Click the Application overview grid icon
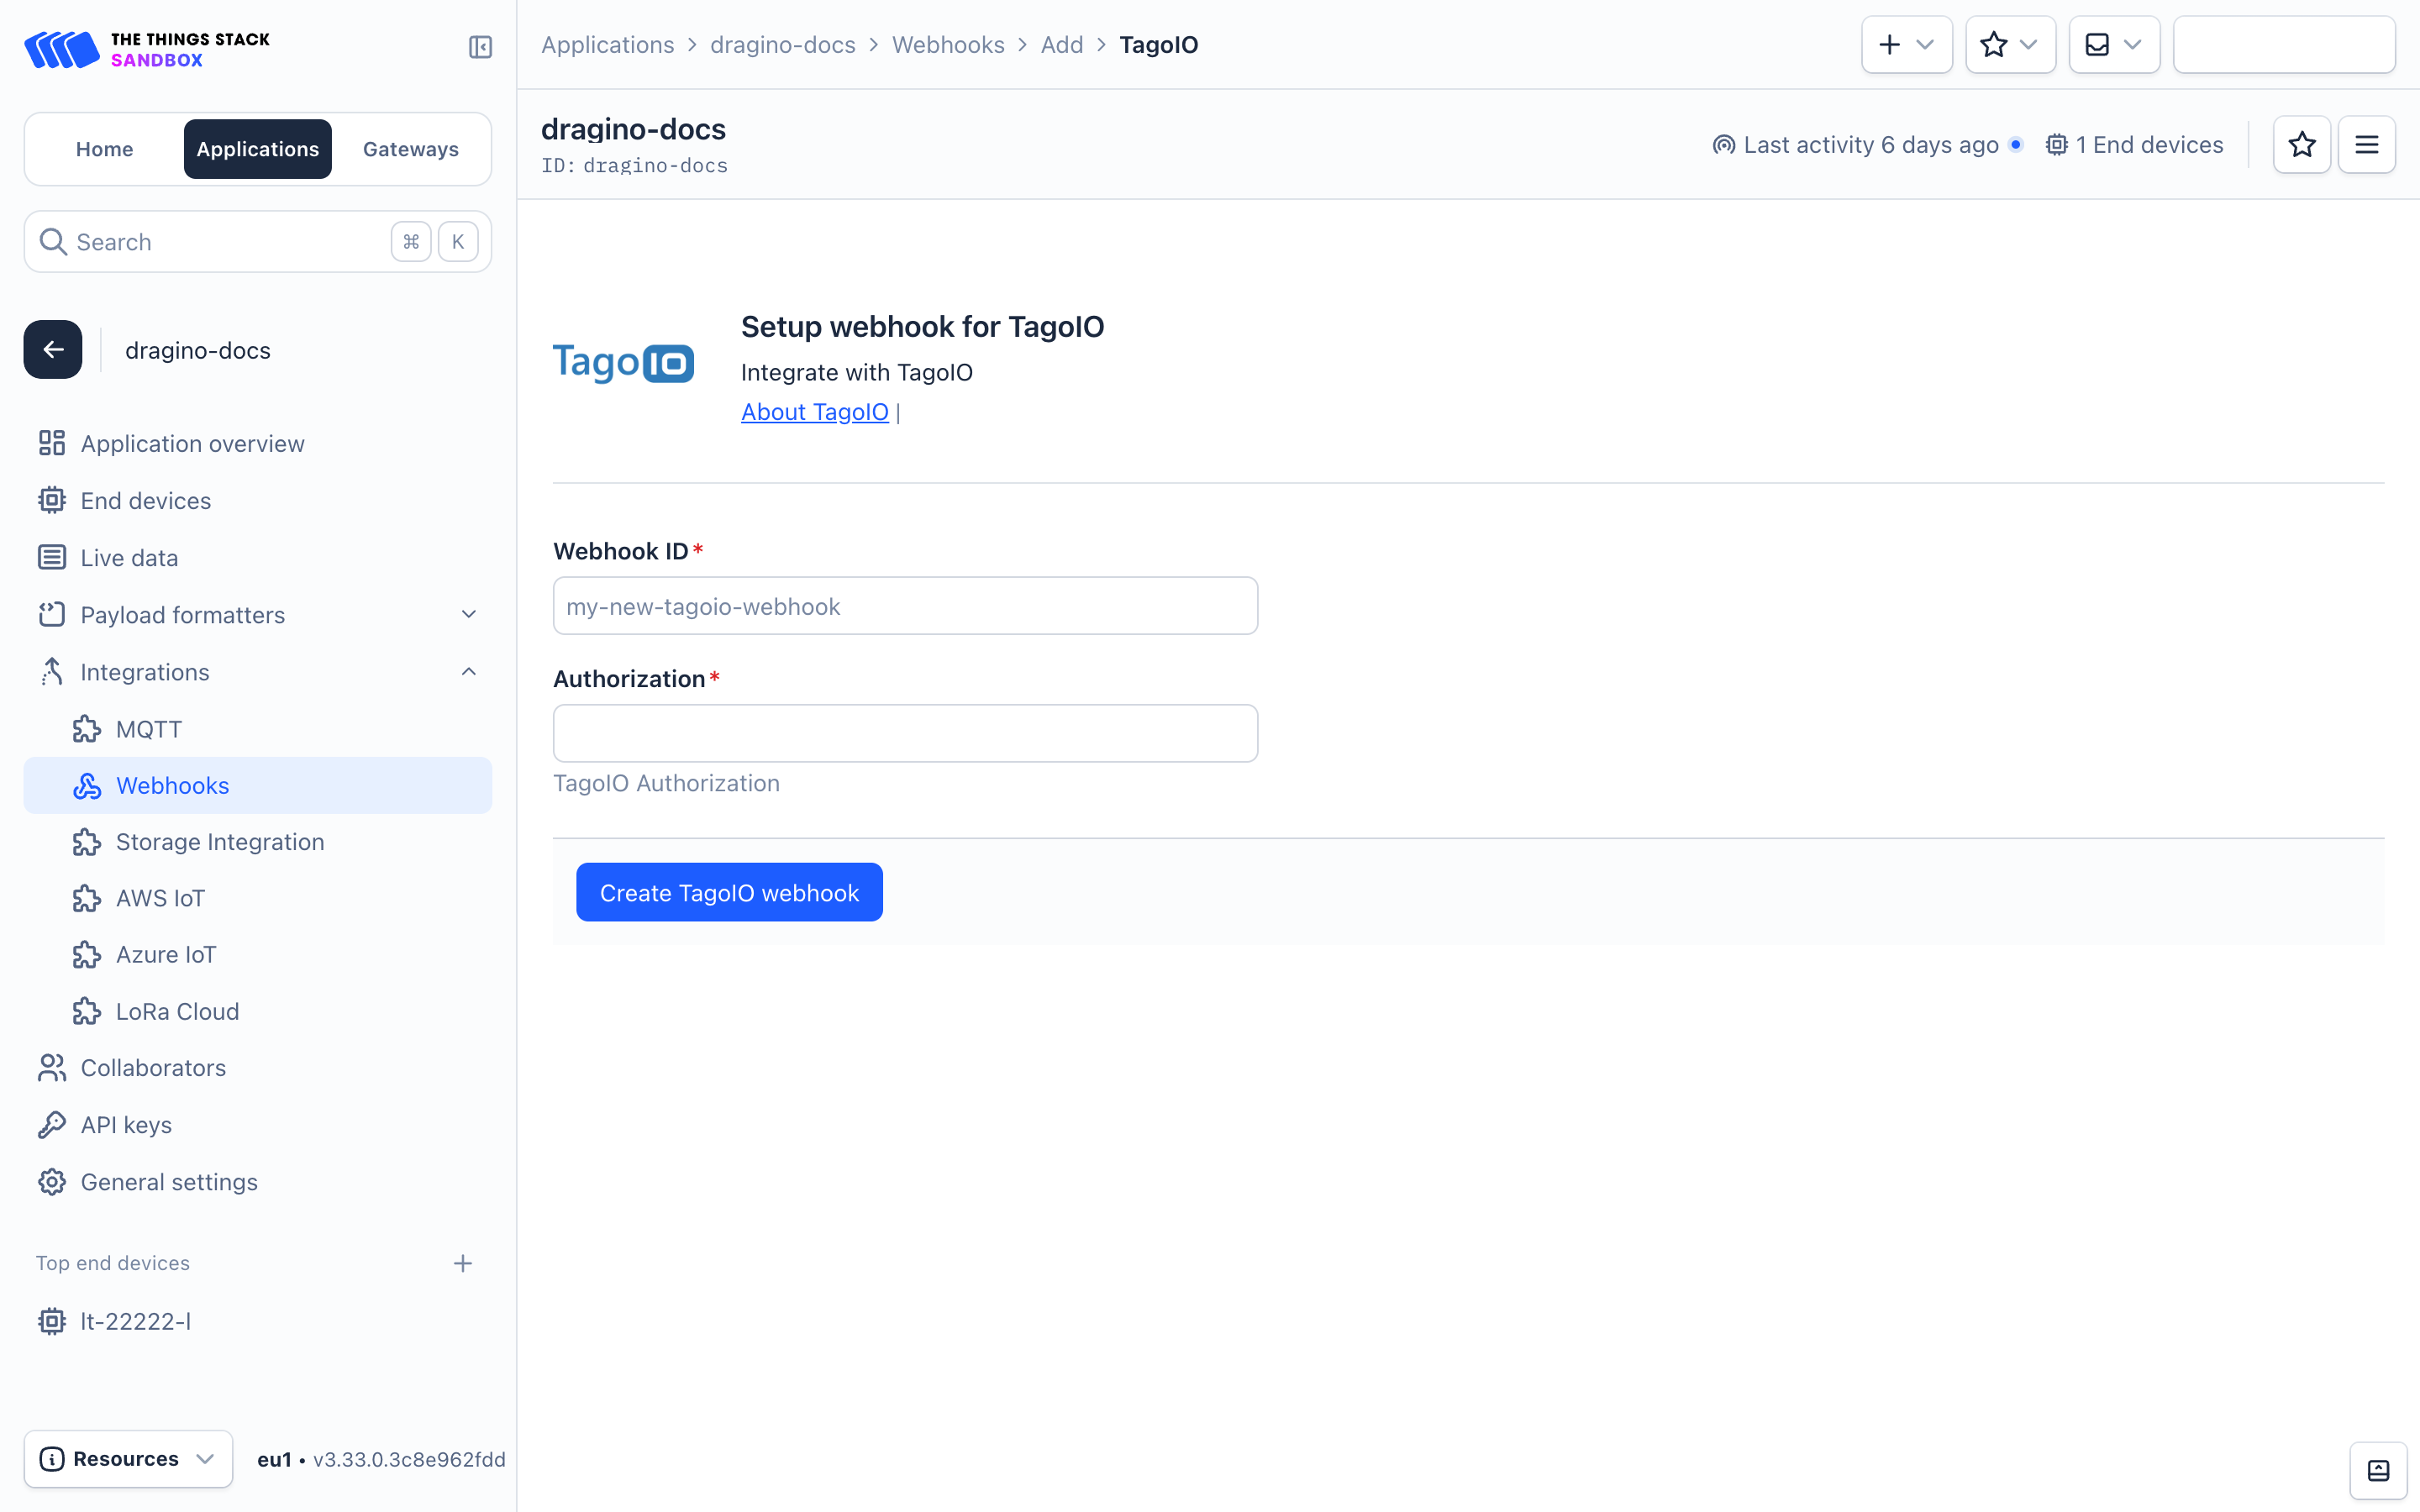This screenshot has width=2420, height=1512. point(52,443)
